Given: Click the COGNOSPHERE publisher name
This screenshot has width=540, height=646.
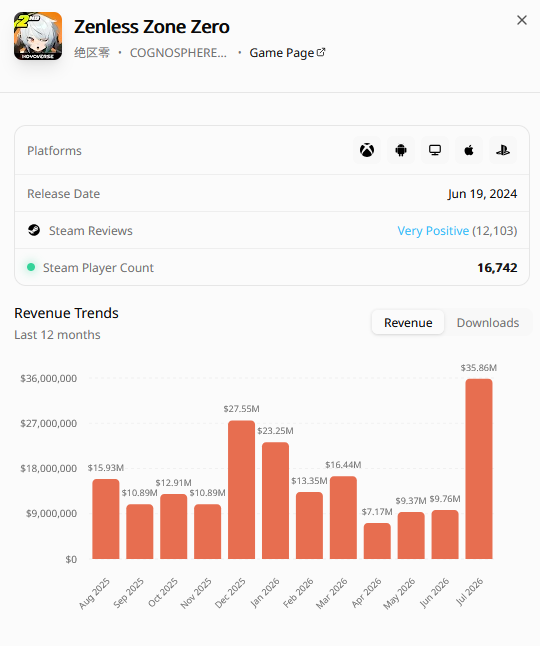Looking at the screenshot, I should (178, 53).
